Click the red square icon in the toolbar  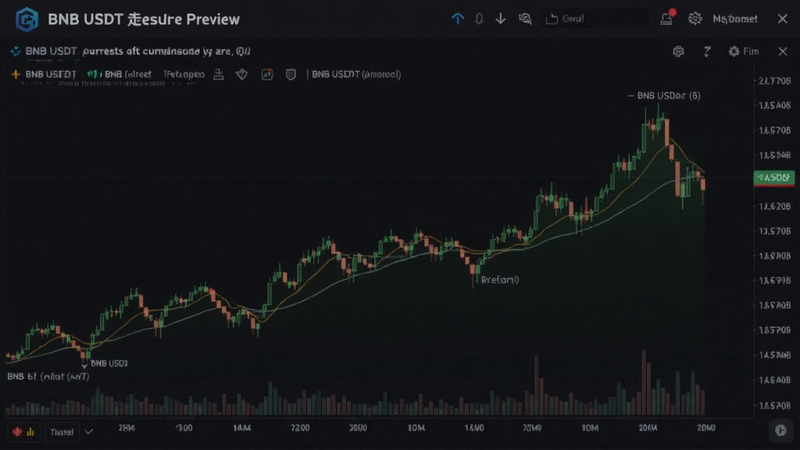click(267, 74)
